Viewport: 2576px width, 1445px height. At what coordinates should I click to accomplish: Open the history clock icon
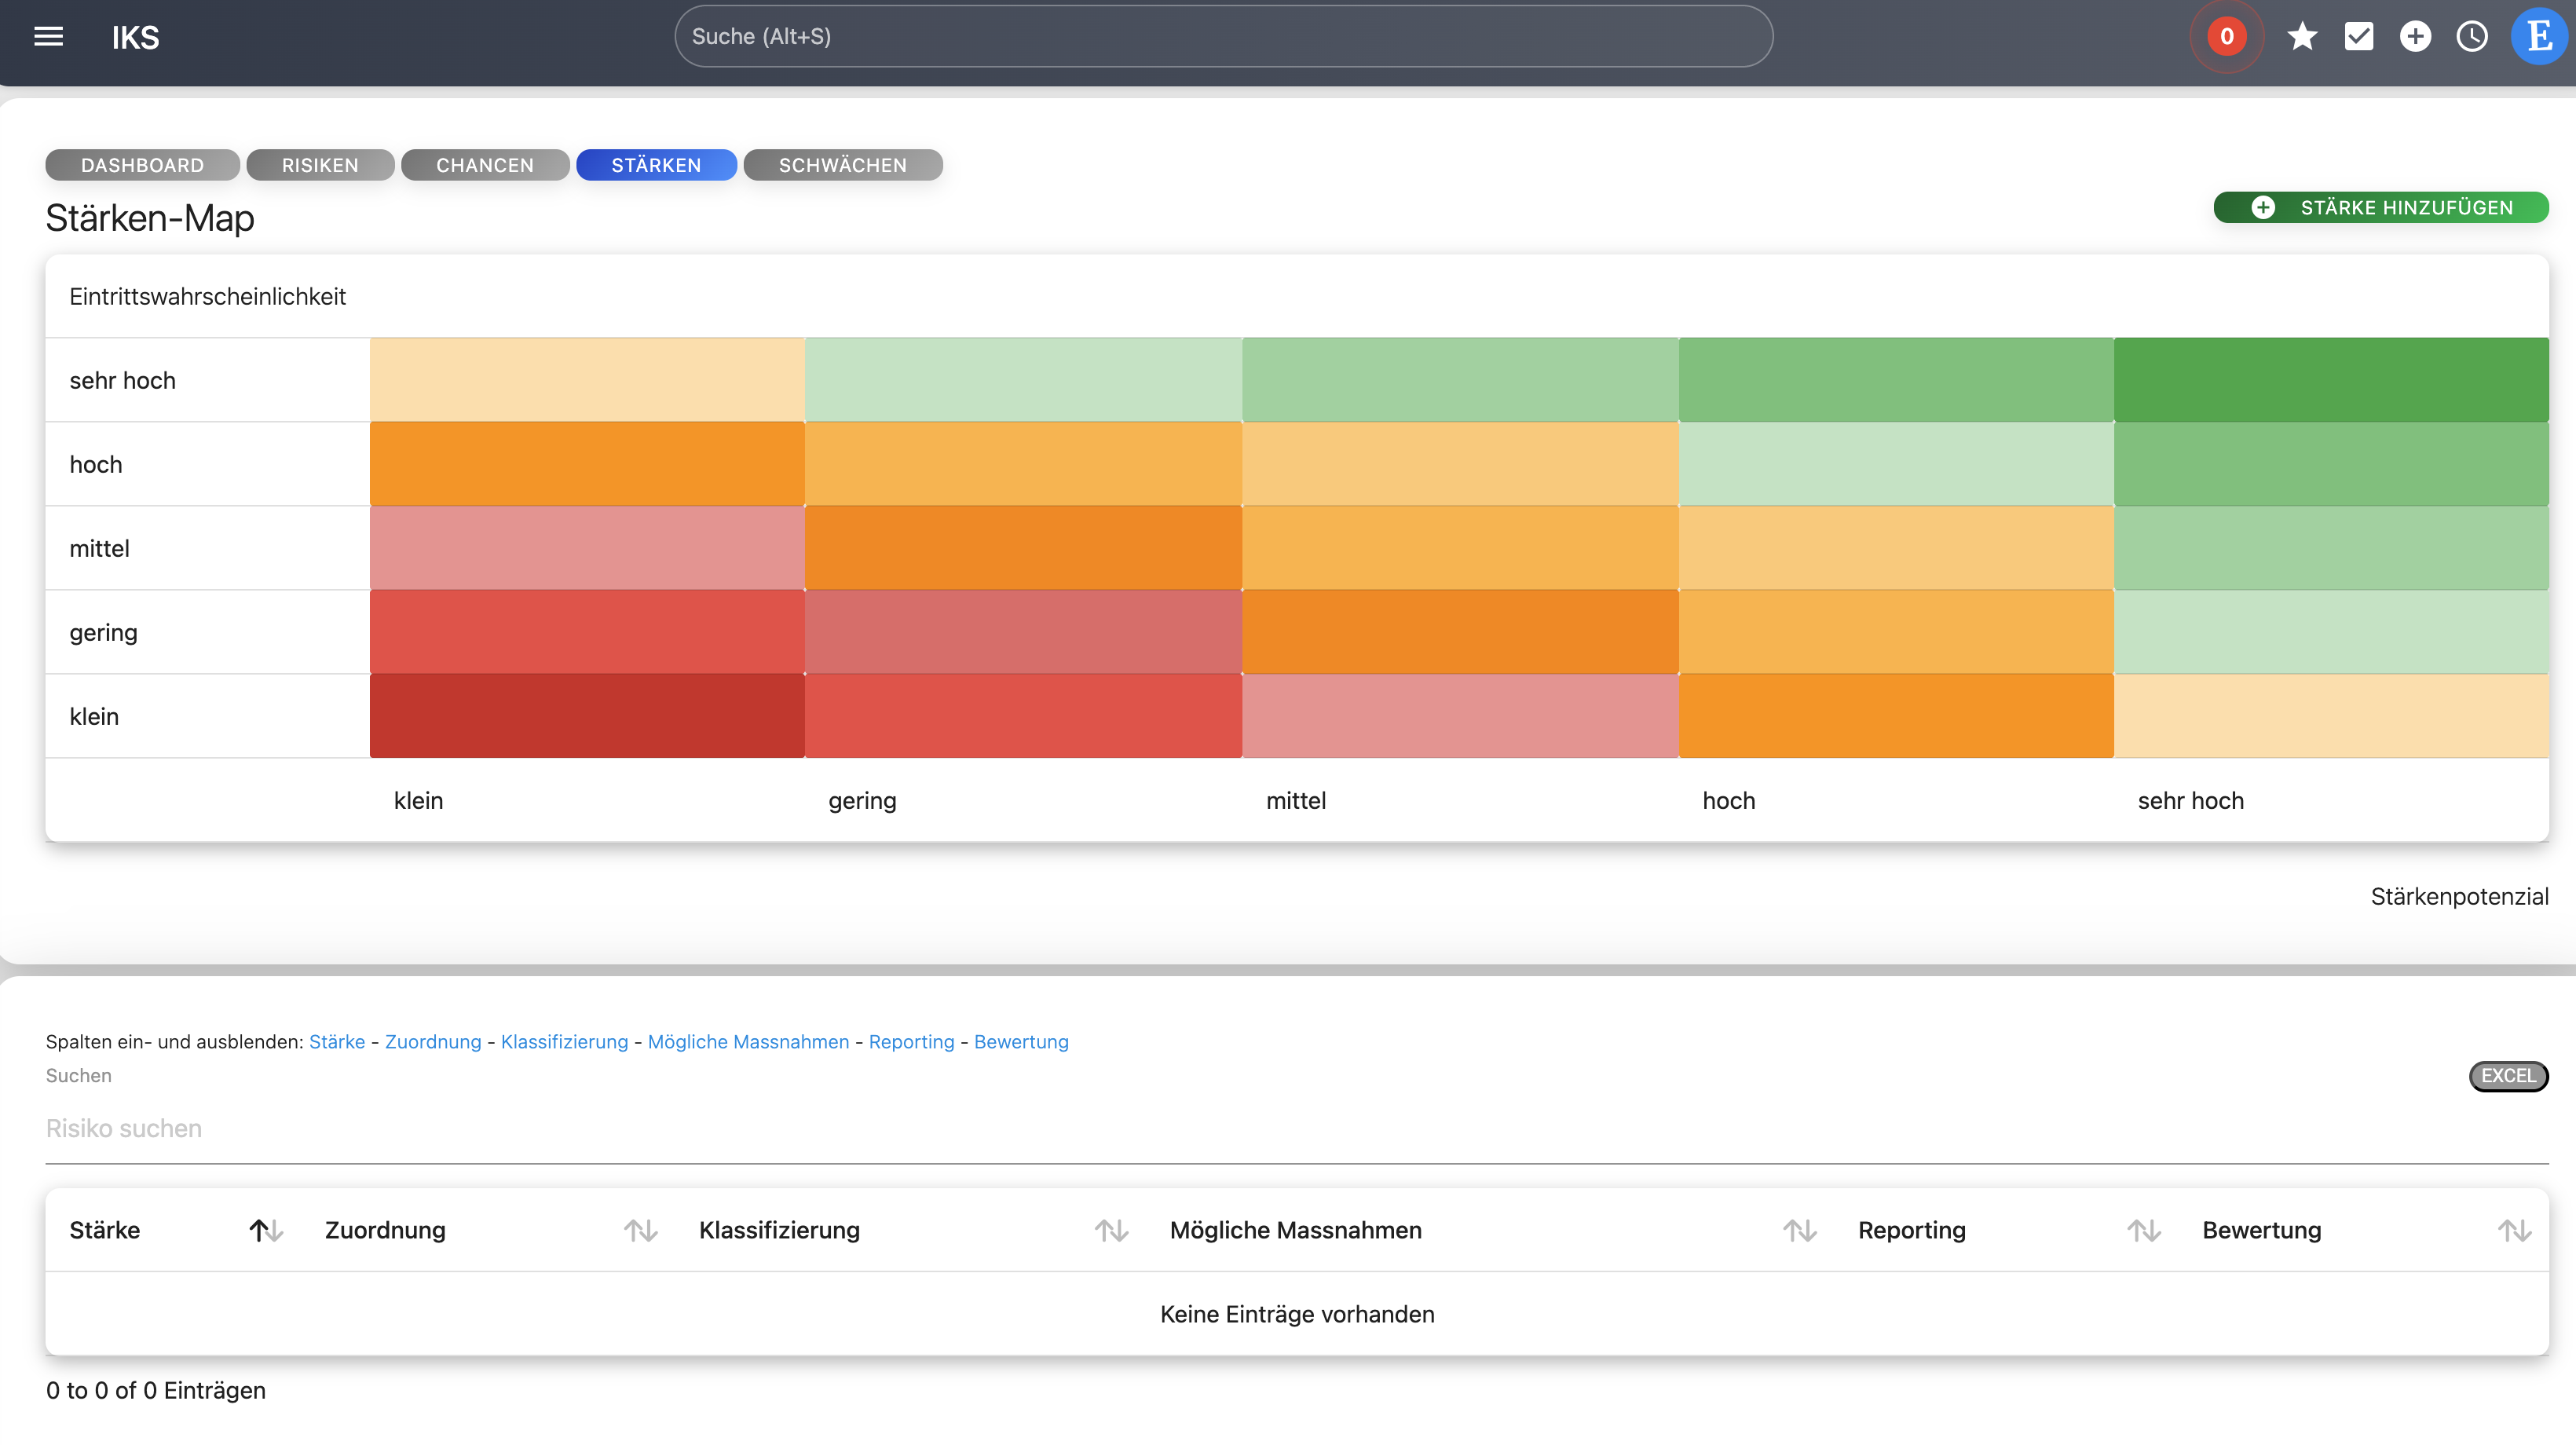point(2473,36)
